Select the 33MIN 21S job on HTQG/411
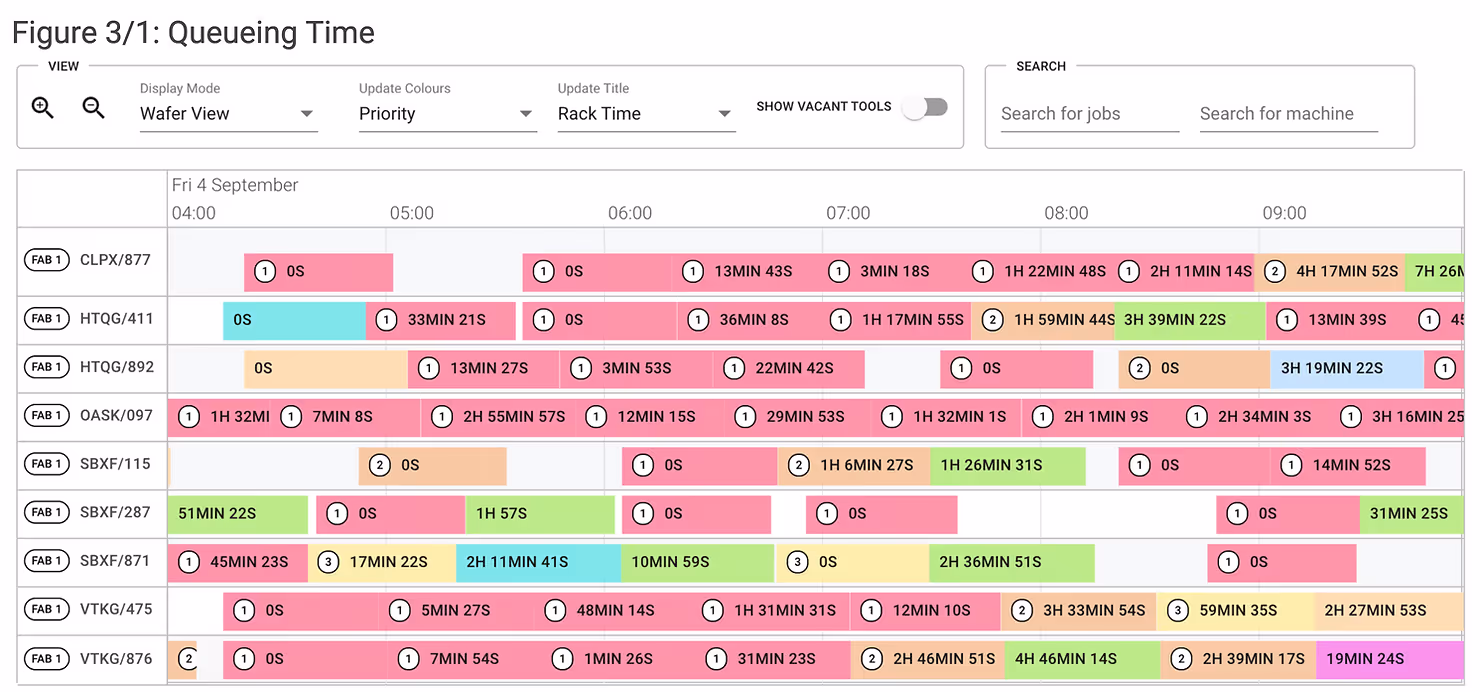The image size is (1480, 692). pos(441,320)
